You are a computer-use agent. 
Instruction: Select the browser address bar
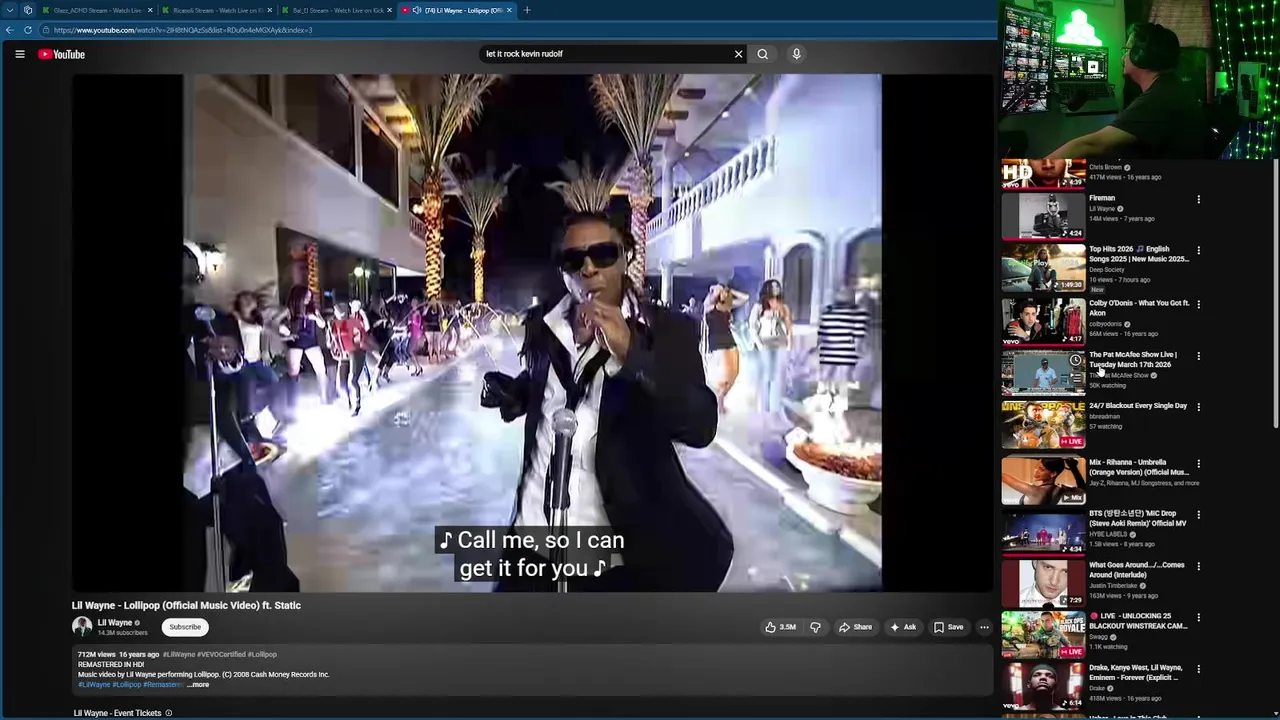click(x=520, y=30)
